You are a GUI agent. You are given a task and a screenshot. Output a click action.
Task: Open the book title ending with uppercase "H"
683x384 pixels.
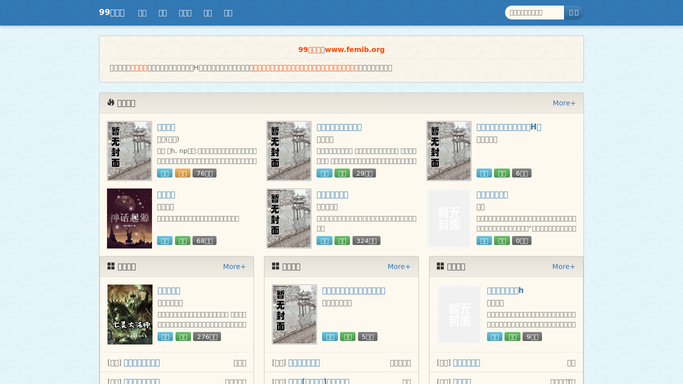click(509, 127)
